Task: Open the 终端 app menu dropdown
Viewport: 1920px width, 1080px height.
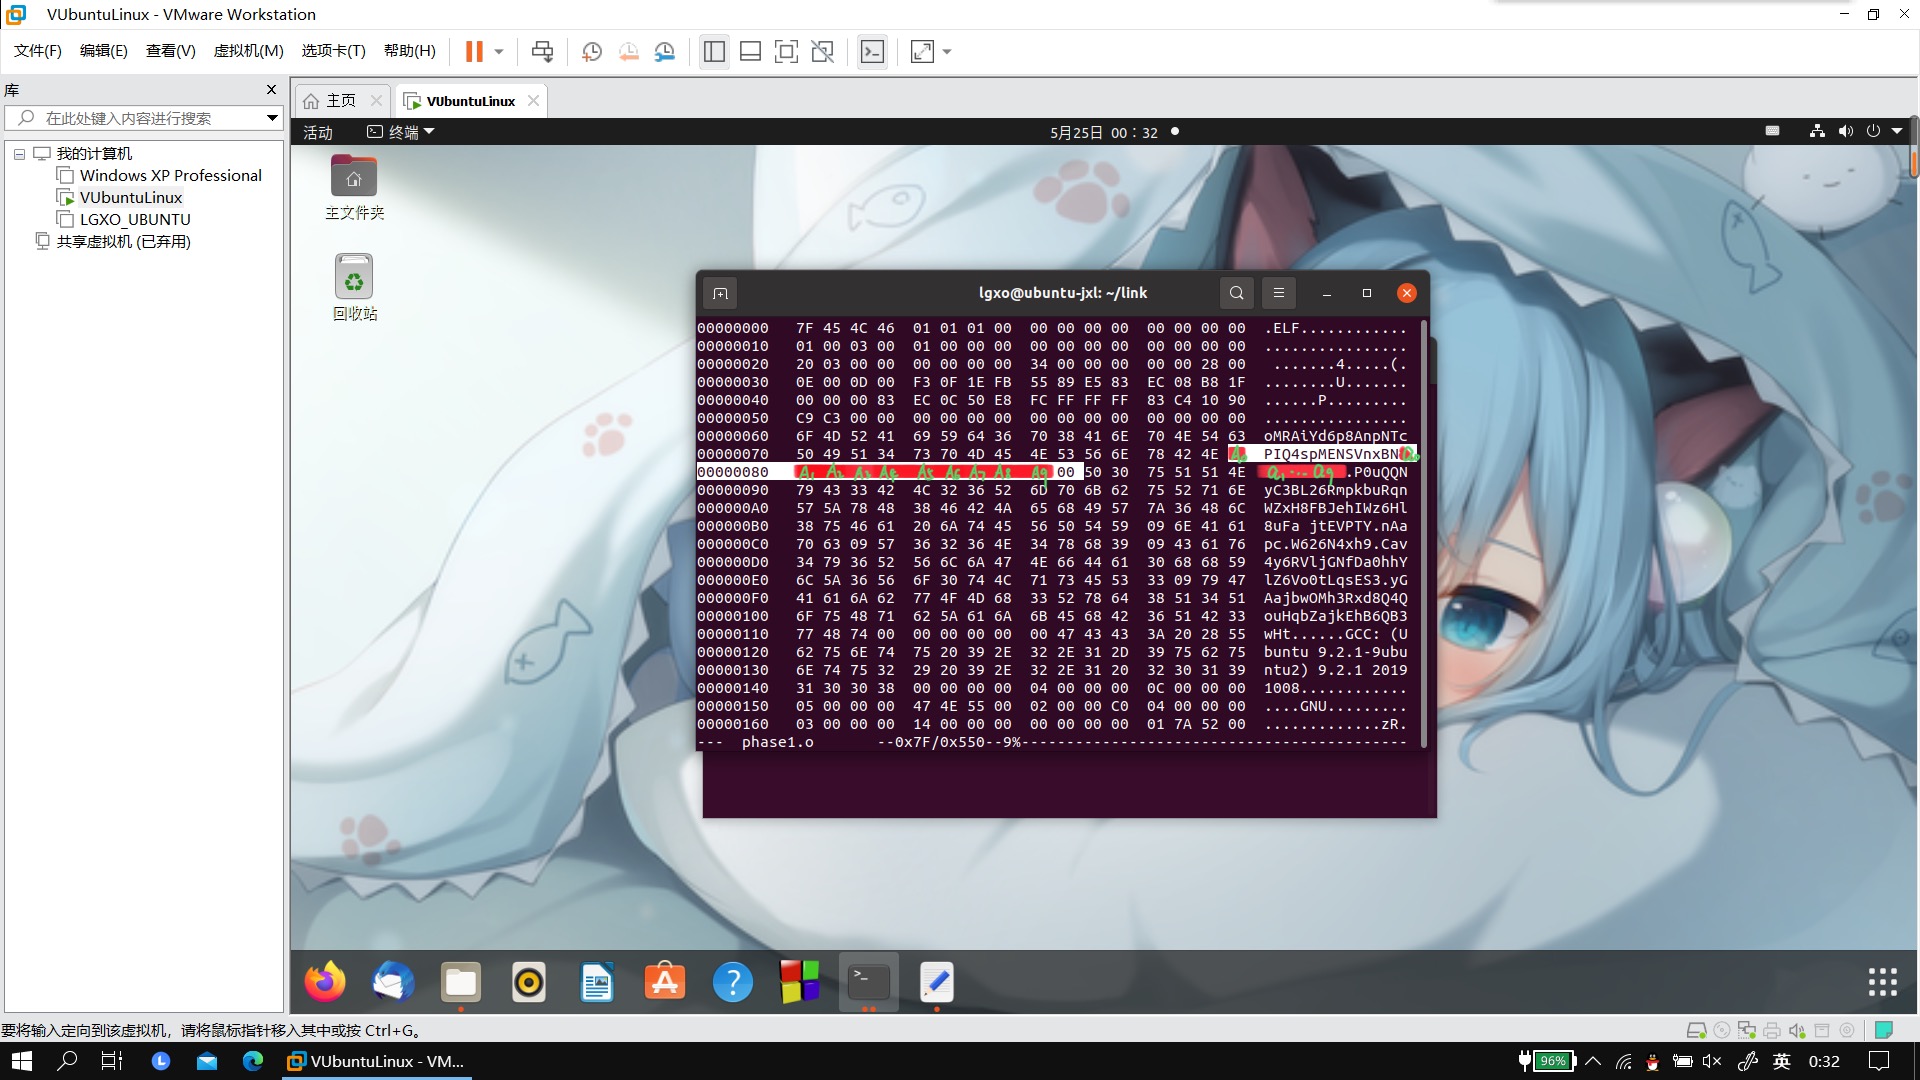Action: pos(401,132)
